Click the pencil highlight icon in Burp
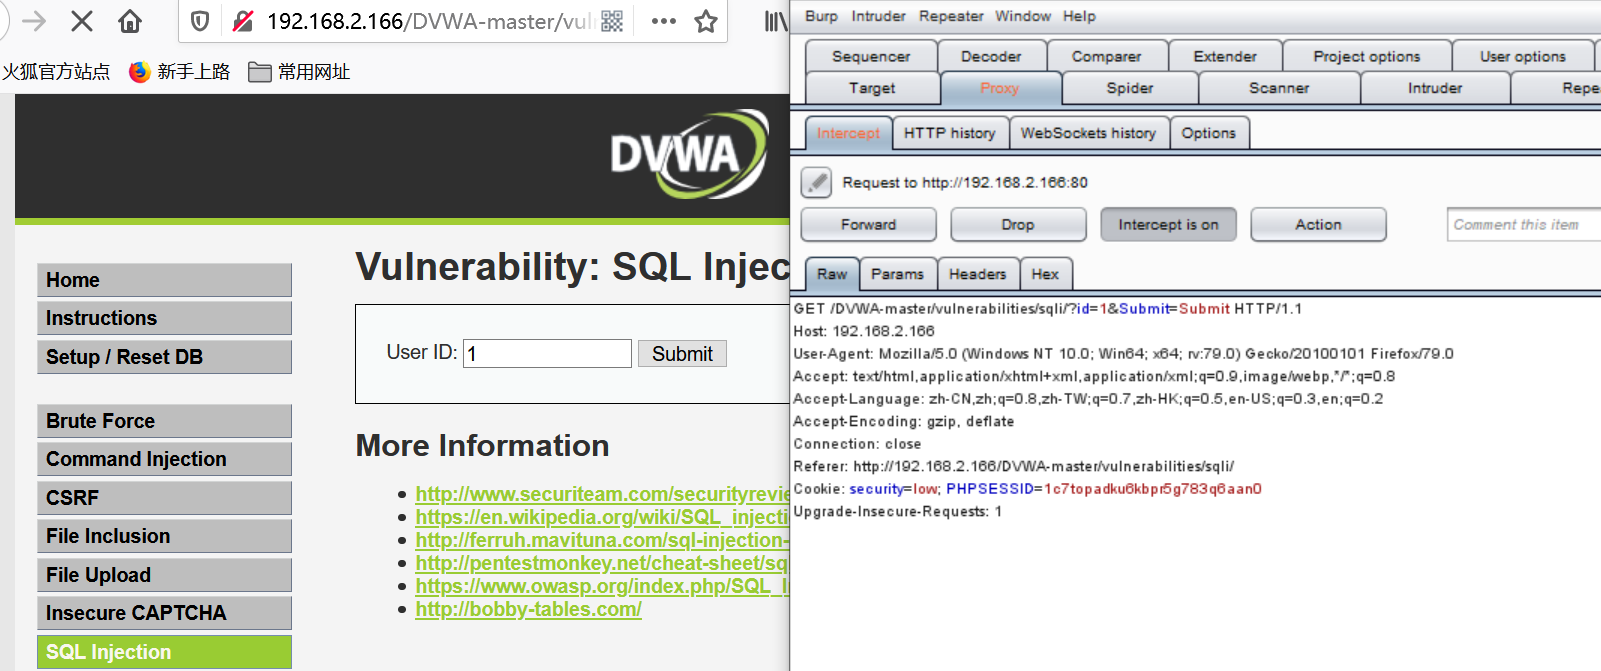1601x671 pixels. 816,182
